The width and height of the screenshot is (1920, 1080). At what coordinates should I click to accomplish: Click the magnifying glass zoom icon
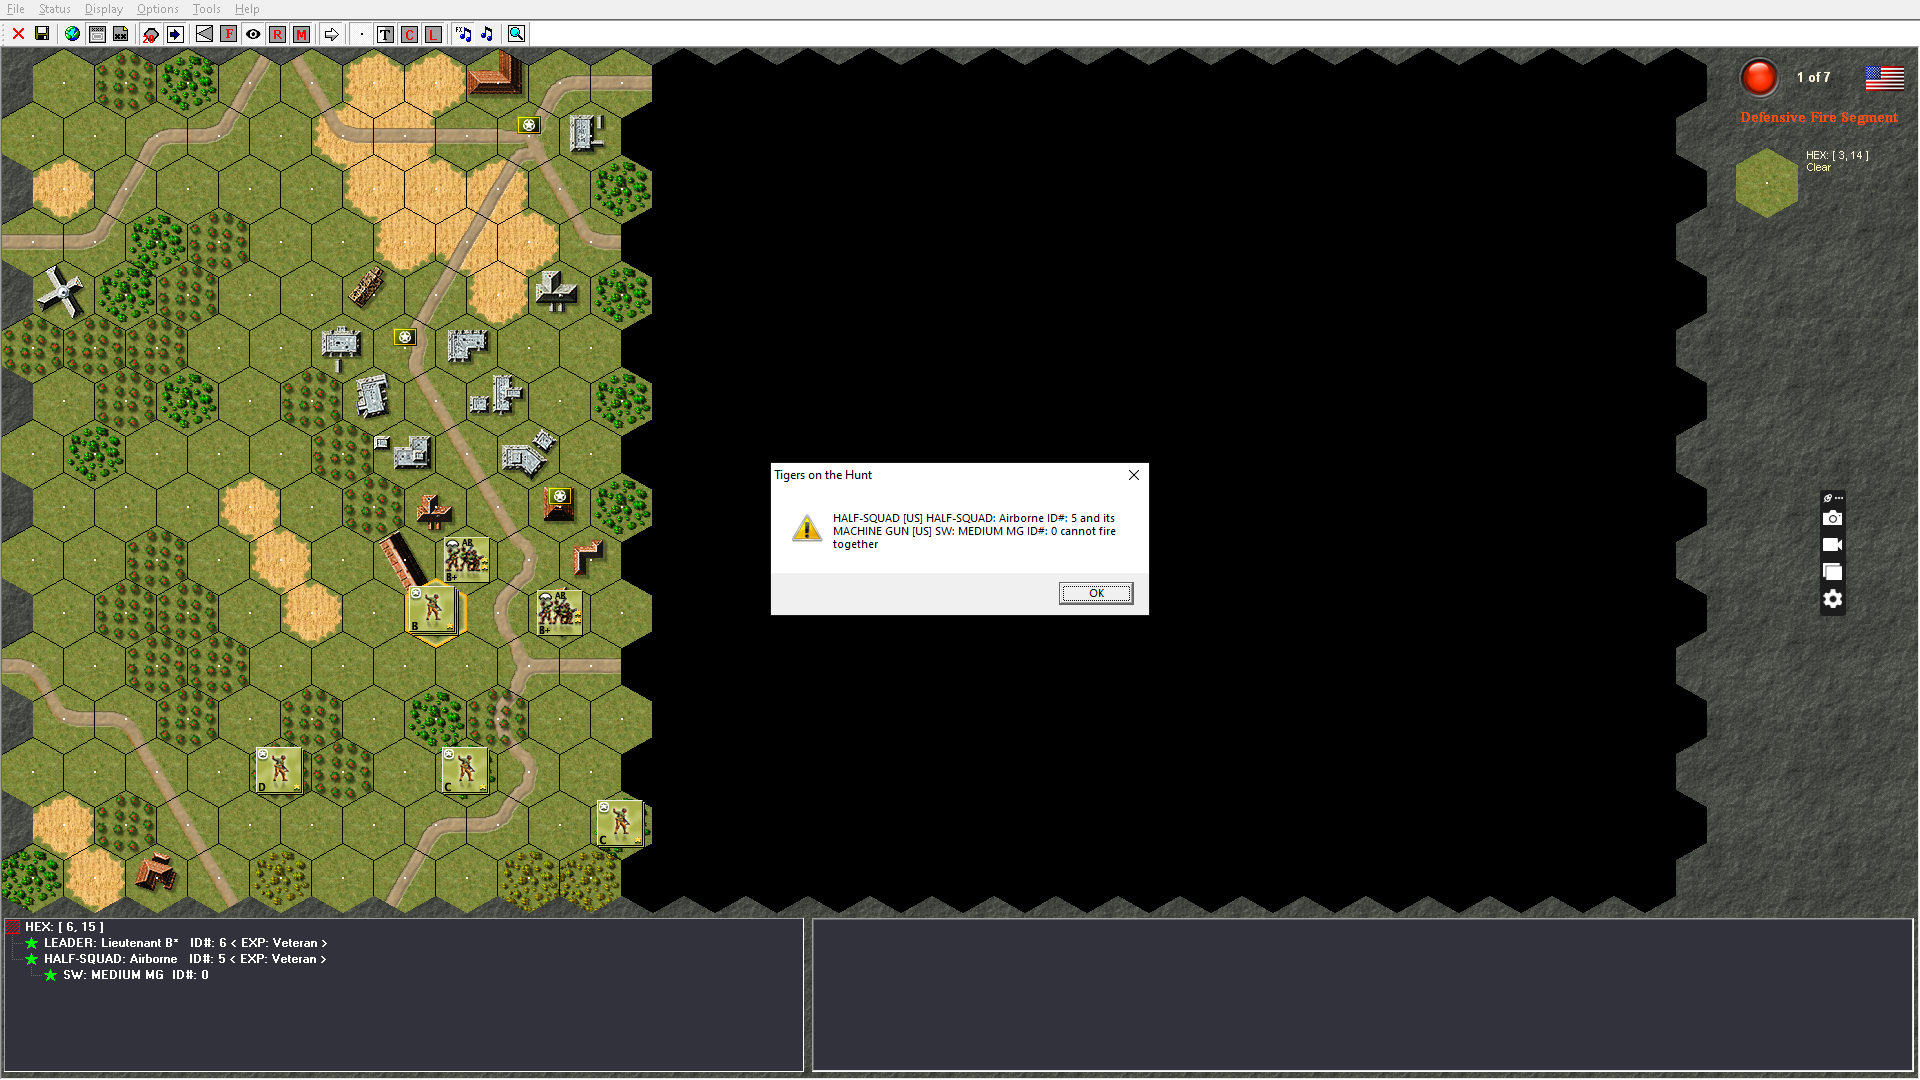coord(516,34)
